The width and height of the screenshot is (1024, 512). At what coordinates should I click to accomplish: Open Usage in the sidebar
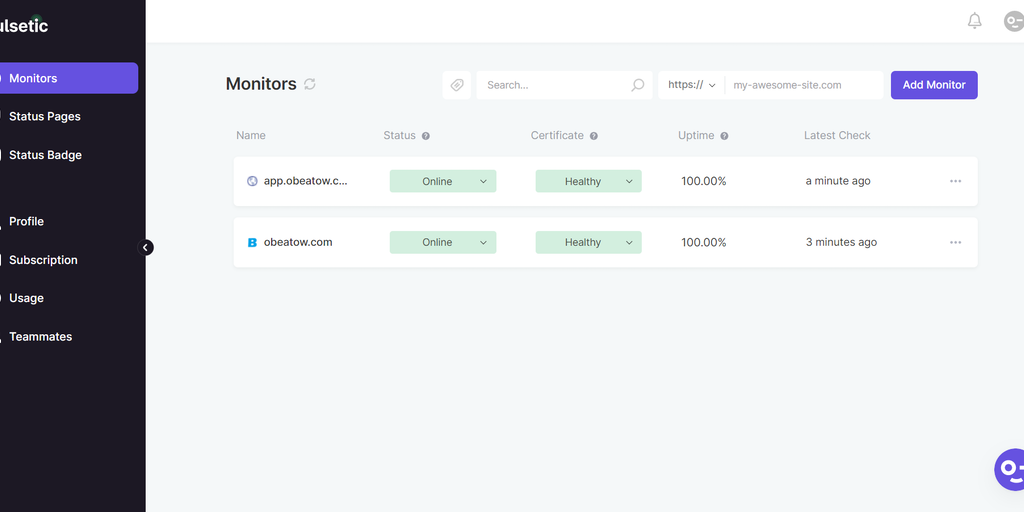(x=26, y=298)
